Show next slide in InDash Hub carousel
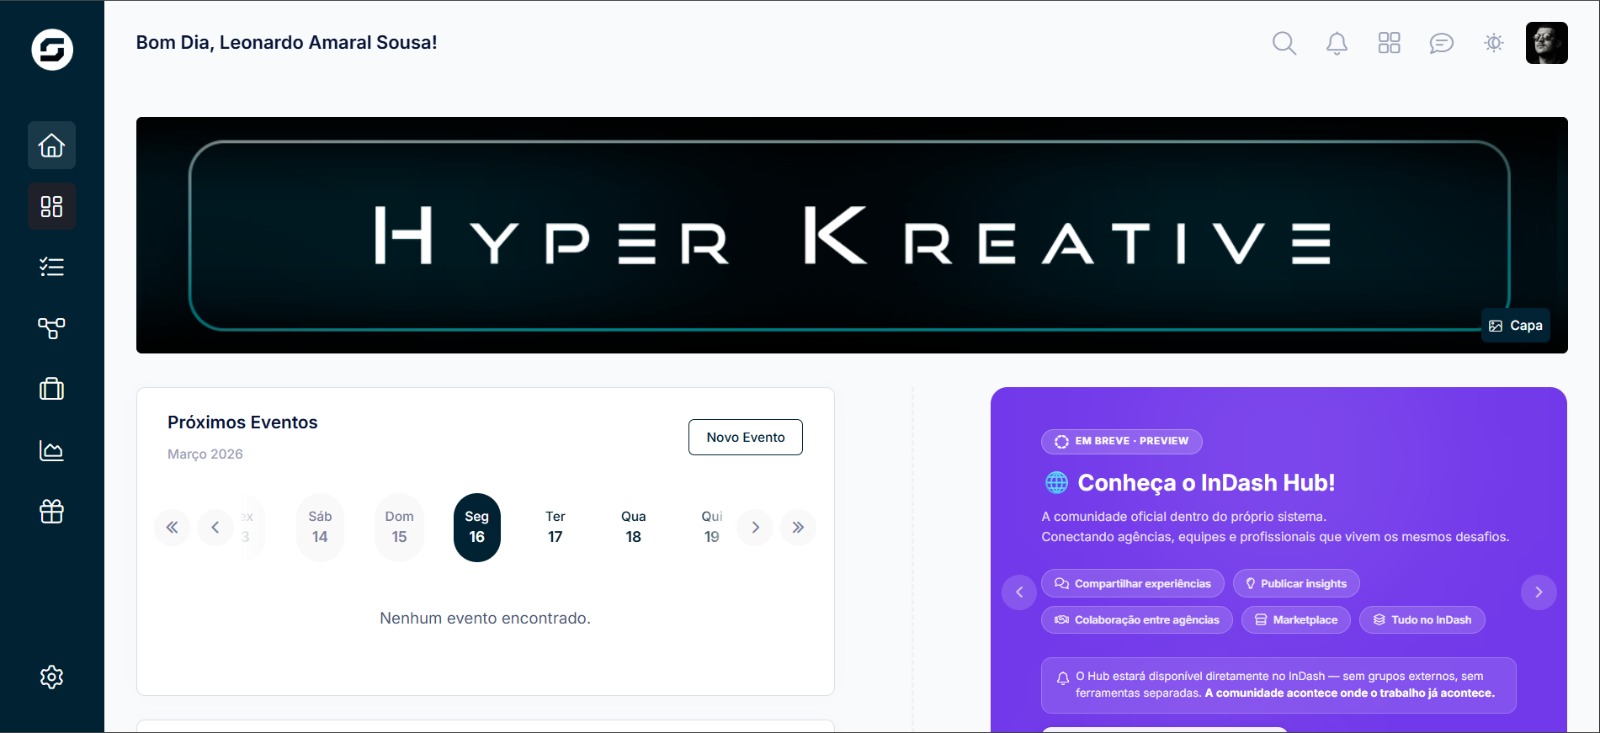The width and height of the screenshot is (1600, 733). coord(1539,592)
